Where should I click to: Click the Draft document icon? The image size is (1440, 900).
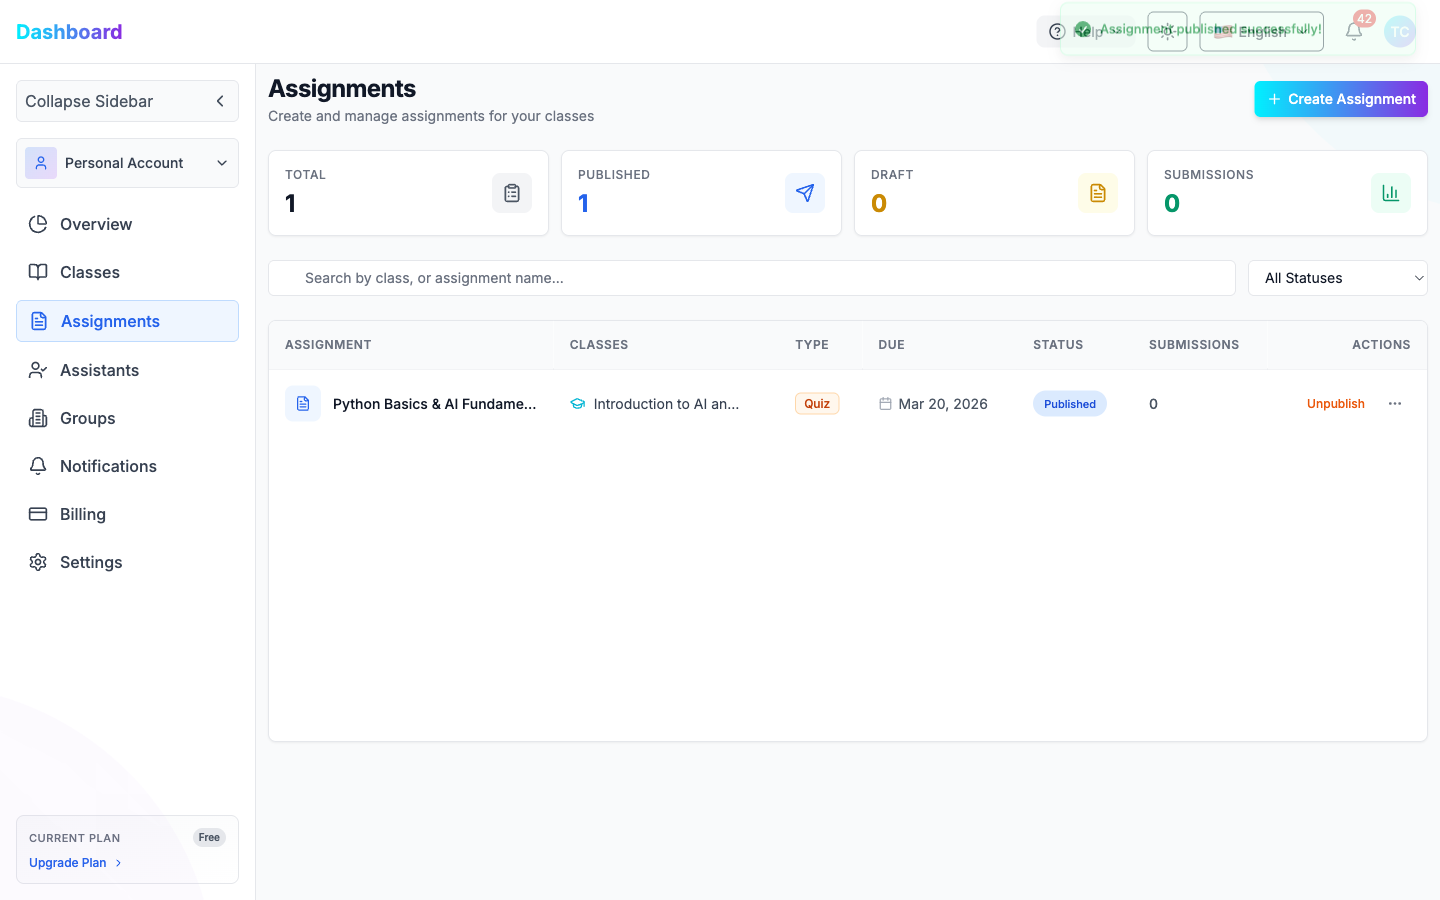pos(1098,193)
